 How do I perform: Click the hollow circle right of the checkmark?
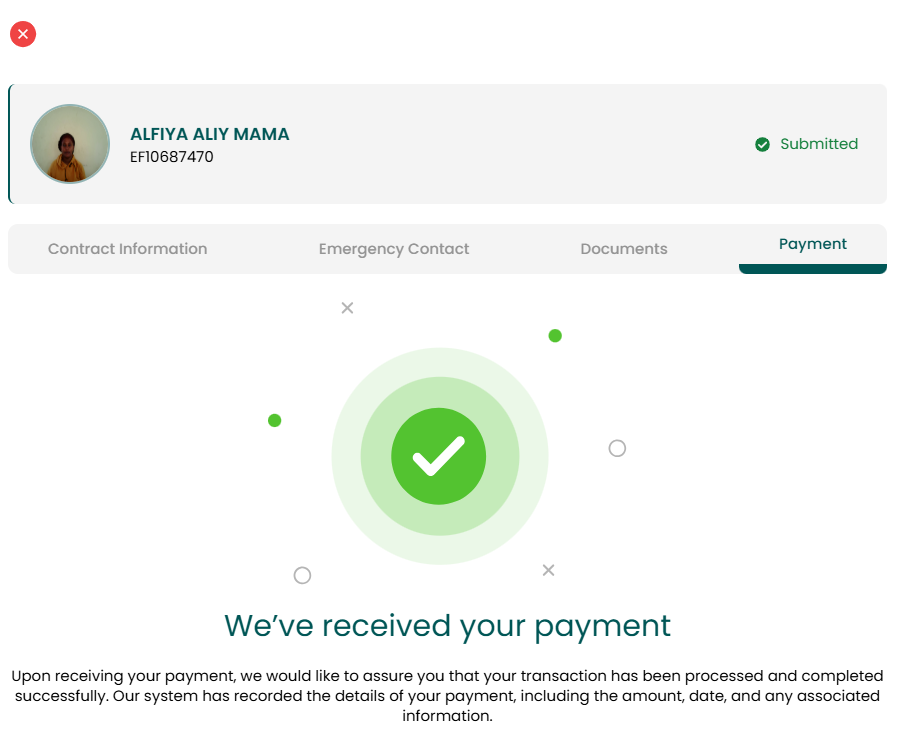coord(617,448)
